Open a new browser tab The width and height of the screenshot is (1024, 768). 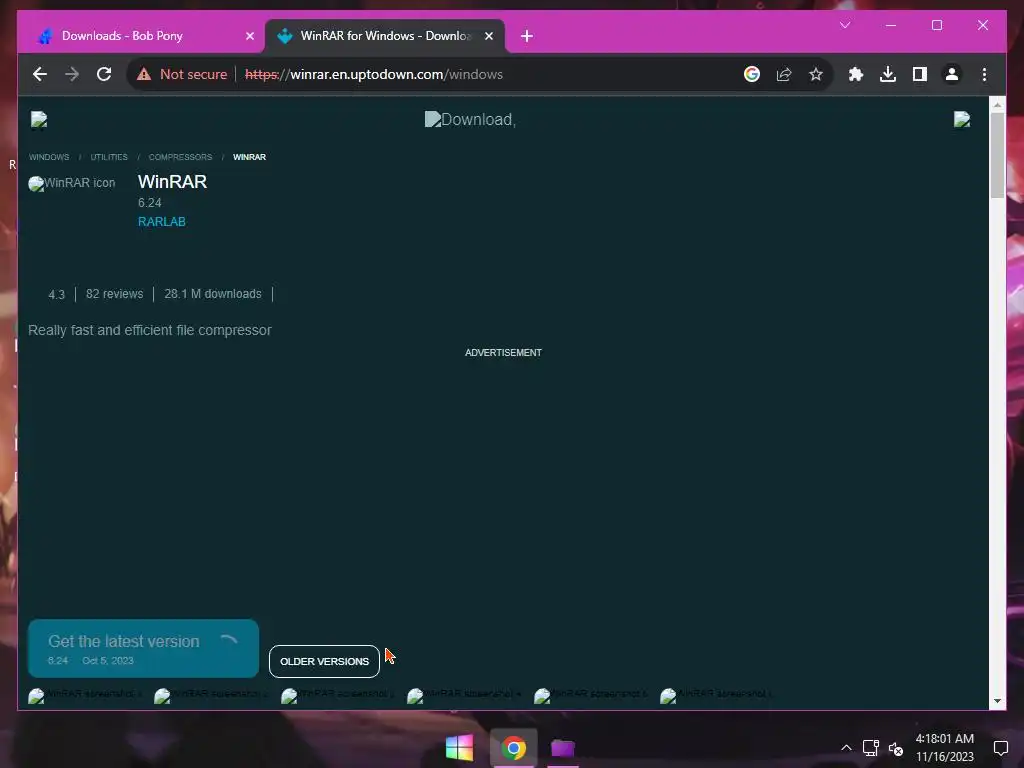coord(526,36)
